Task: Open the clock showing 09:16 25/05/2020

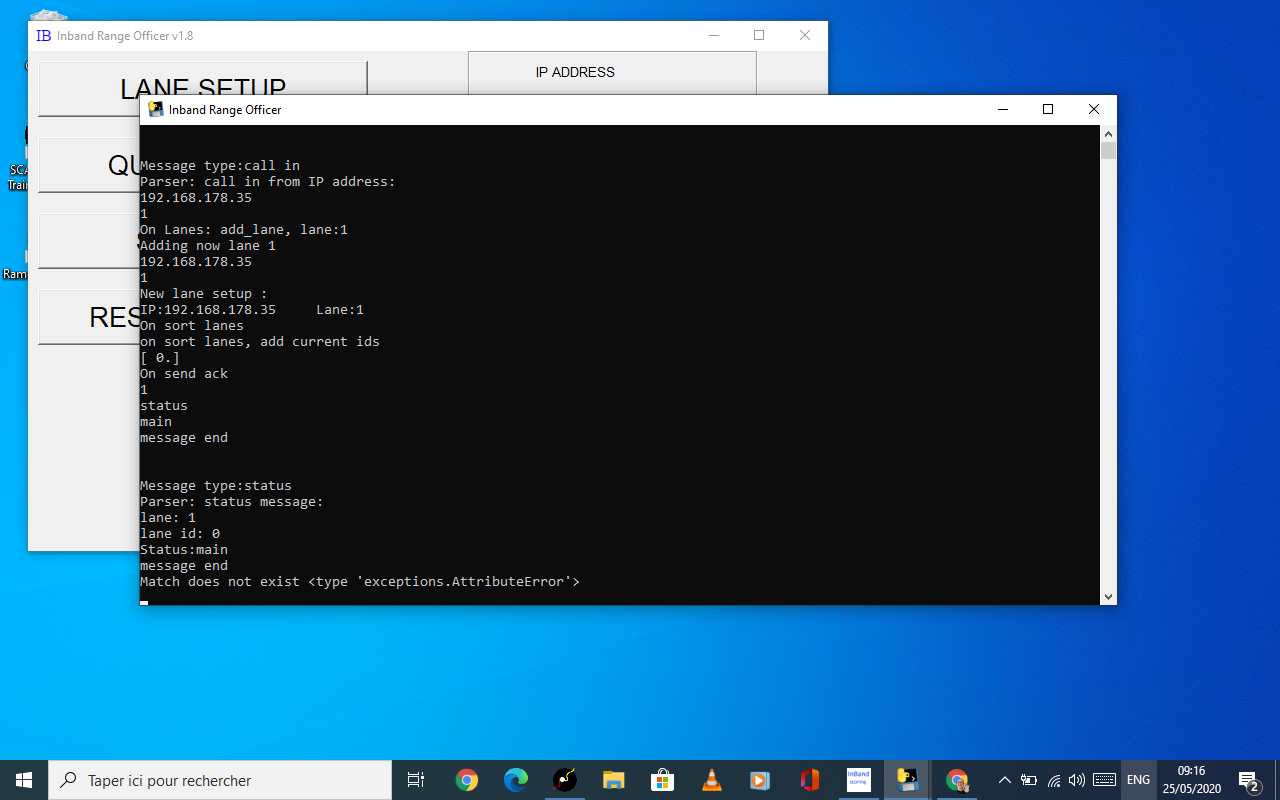Action: tap(1191, 780)
